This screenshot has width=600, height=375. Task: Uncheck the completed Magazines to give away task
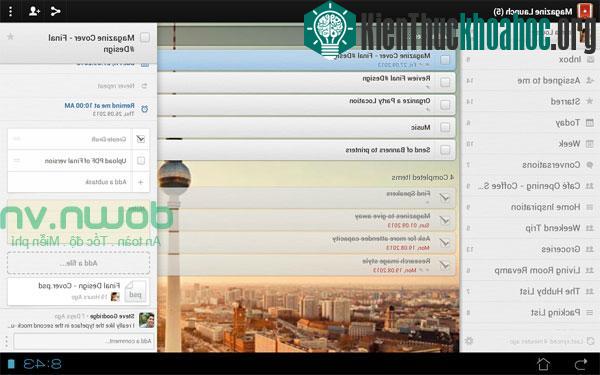445,220
